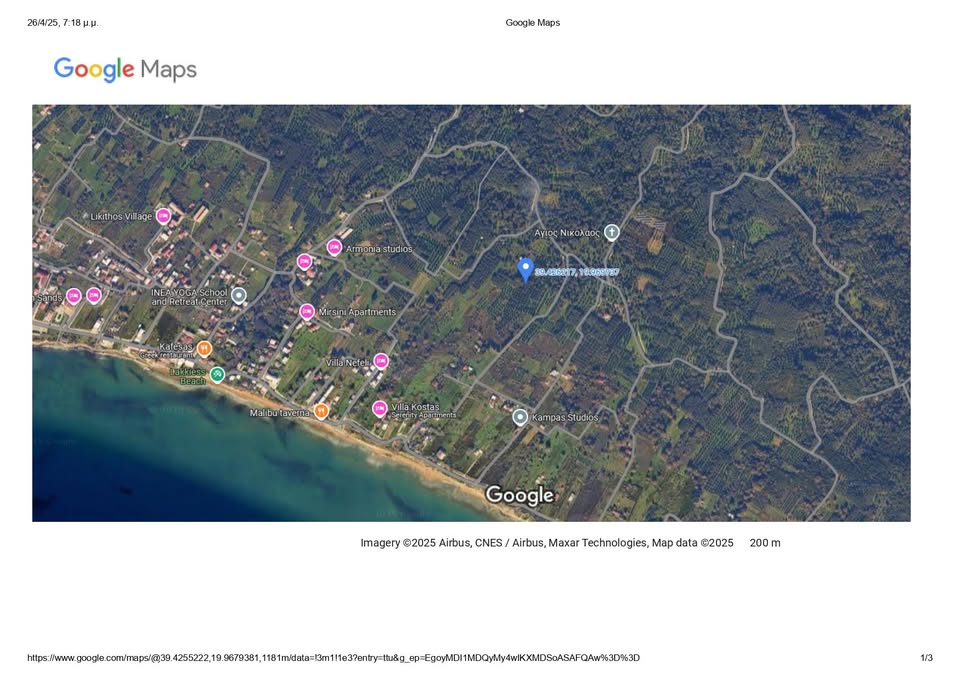The height and width of the screenshot is (679, 960).
Task: Click the Mirsini Apartments hotel pin
Action: pyautogui.click(x=307, y=312)
